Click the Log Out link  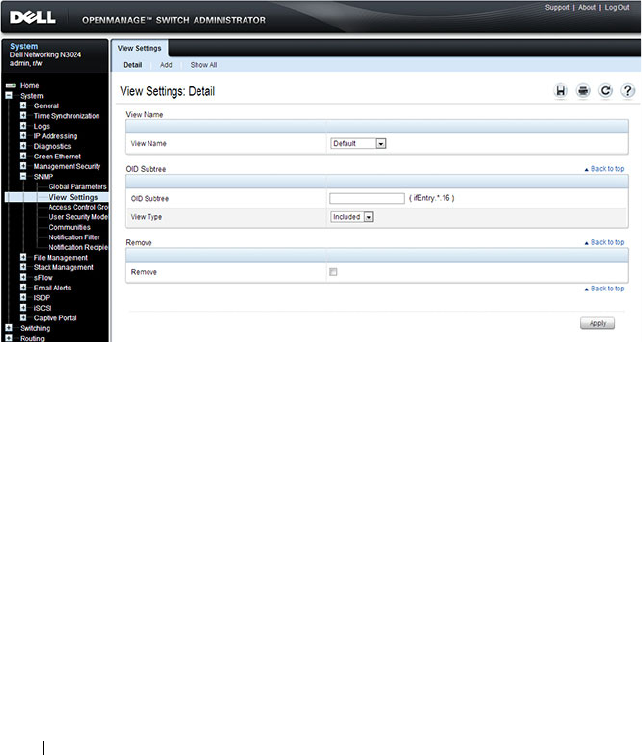tap(617, 8)
